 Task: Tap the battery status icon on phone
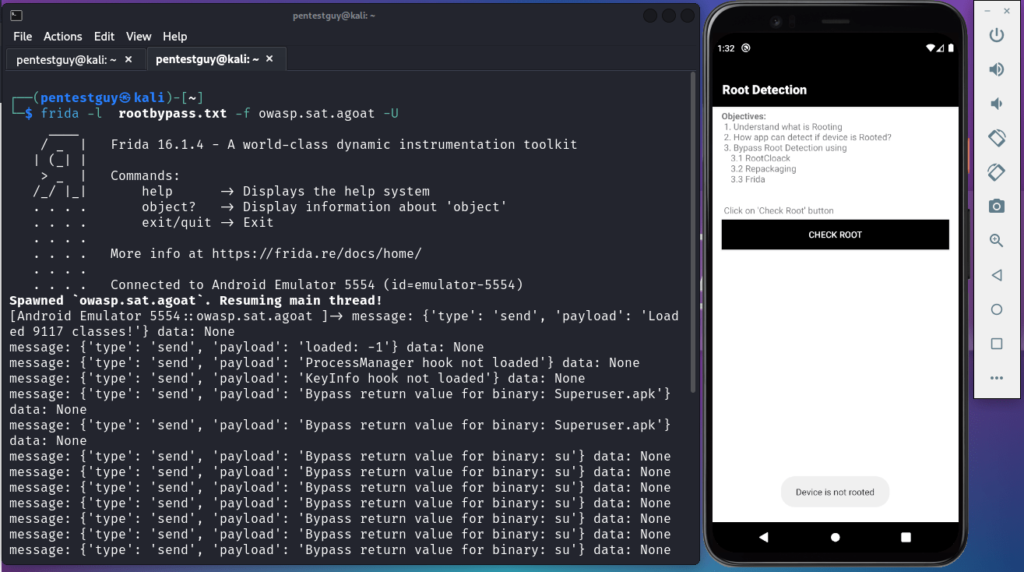coord(950,48)
